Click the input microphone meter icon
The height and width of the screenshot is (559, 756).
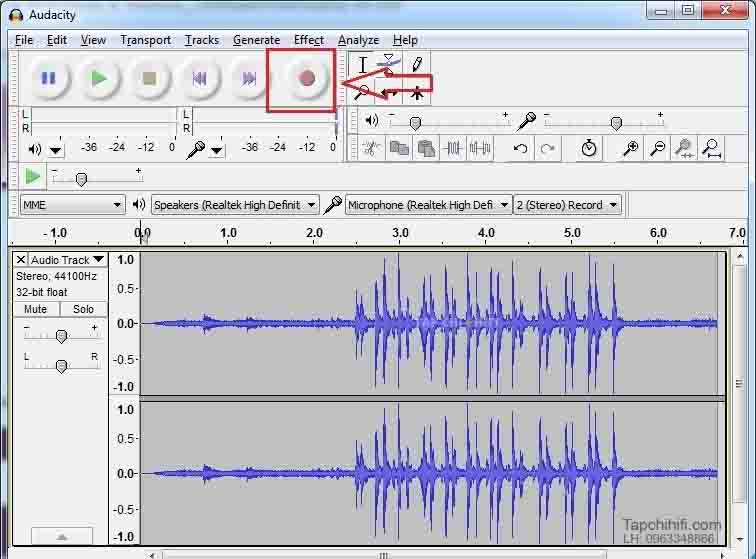[x=196, y=150]
